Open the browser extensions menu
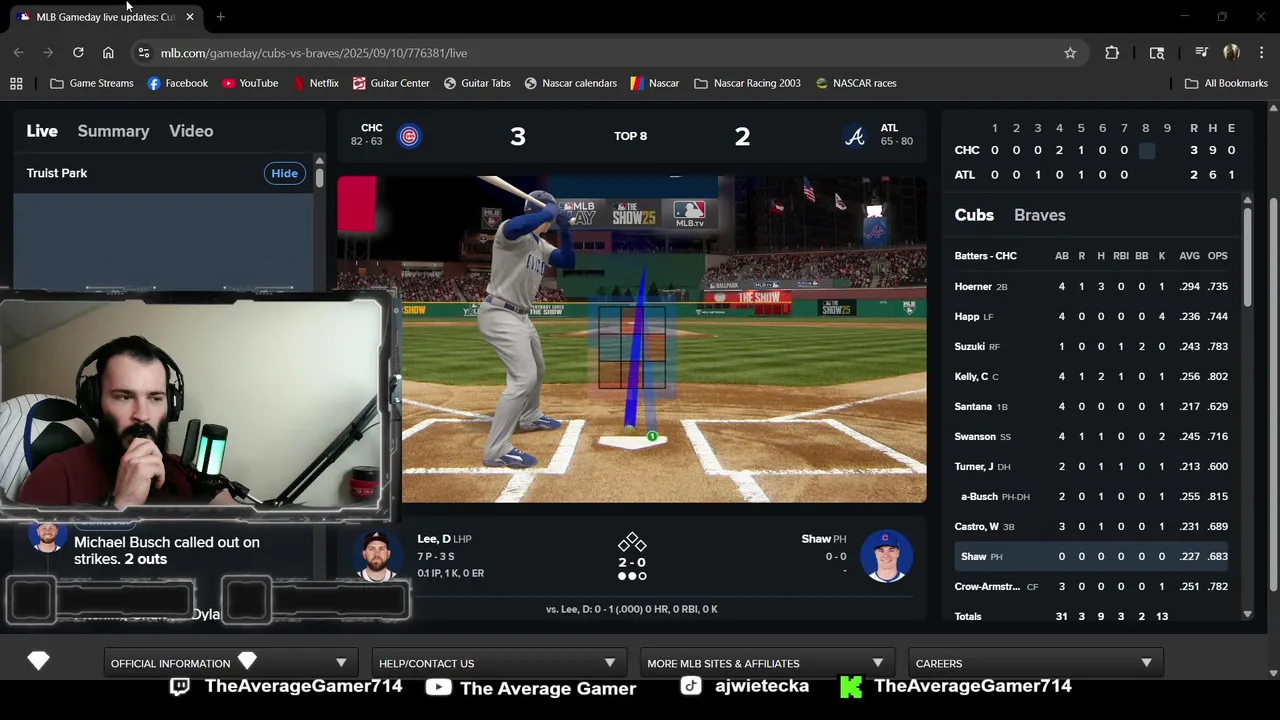Image resolution: width=1280 pixels, height=720 pixels. 1112,53
